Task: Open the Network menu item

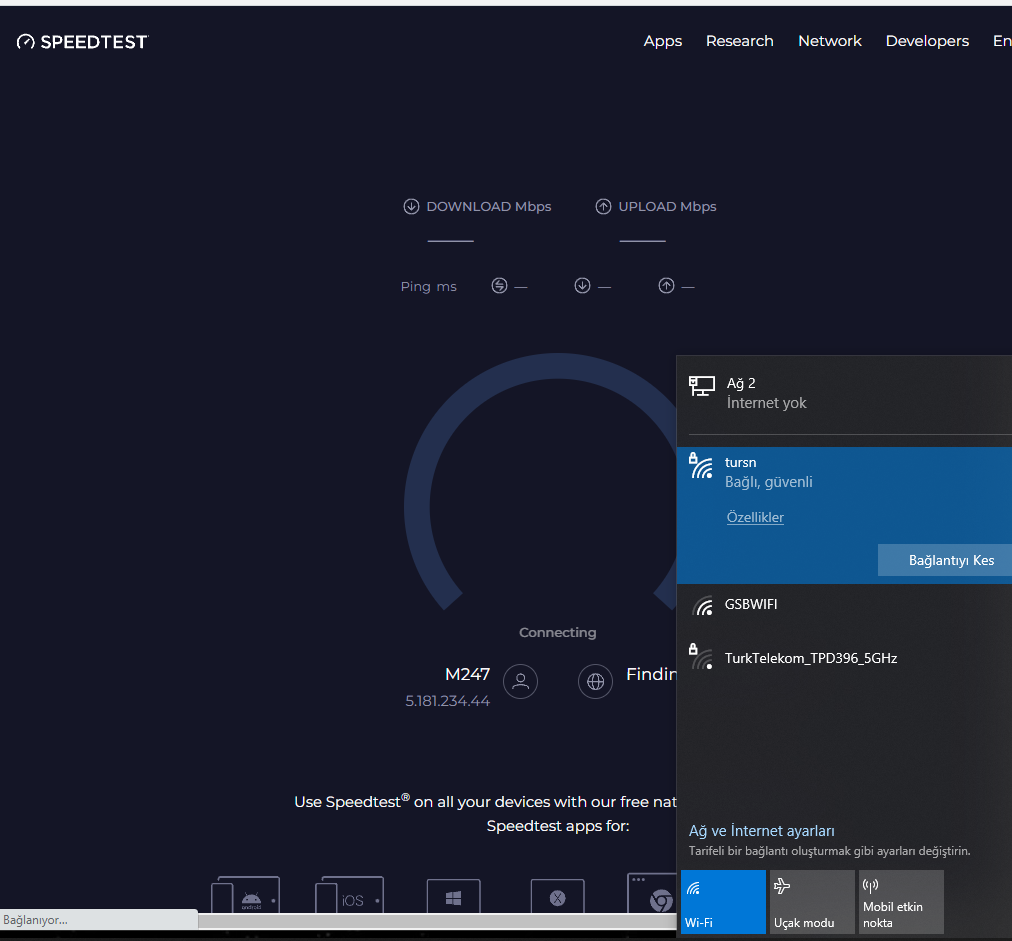Action: [829, 41]
